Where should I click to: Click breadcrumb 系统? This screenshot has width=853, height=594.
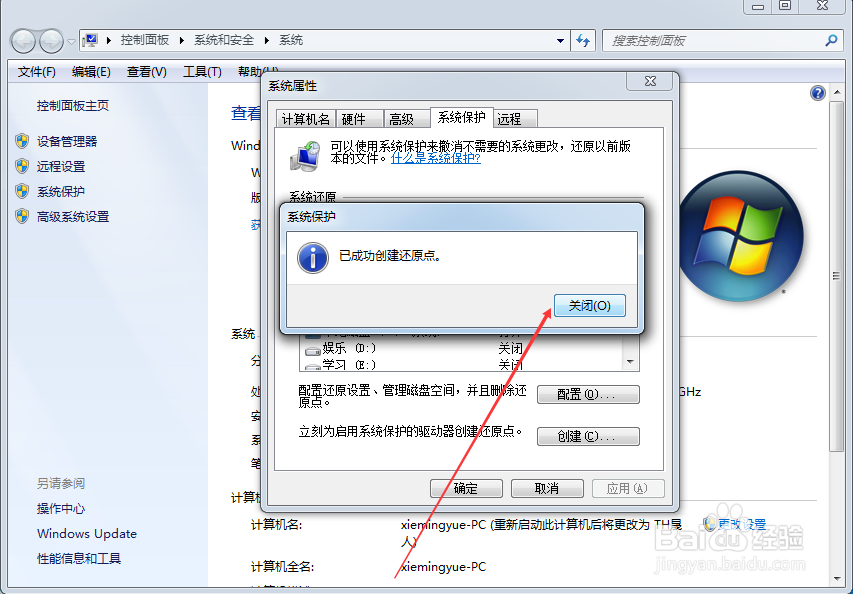291,40
